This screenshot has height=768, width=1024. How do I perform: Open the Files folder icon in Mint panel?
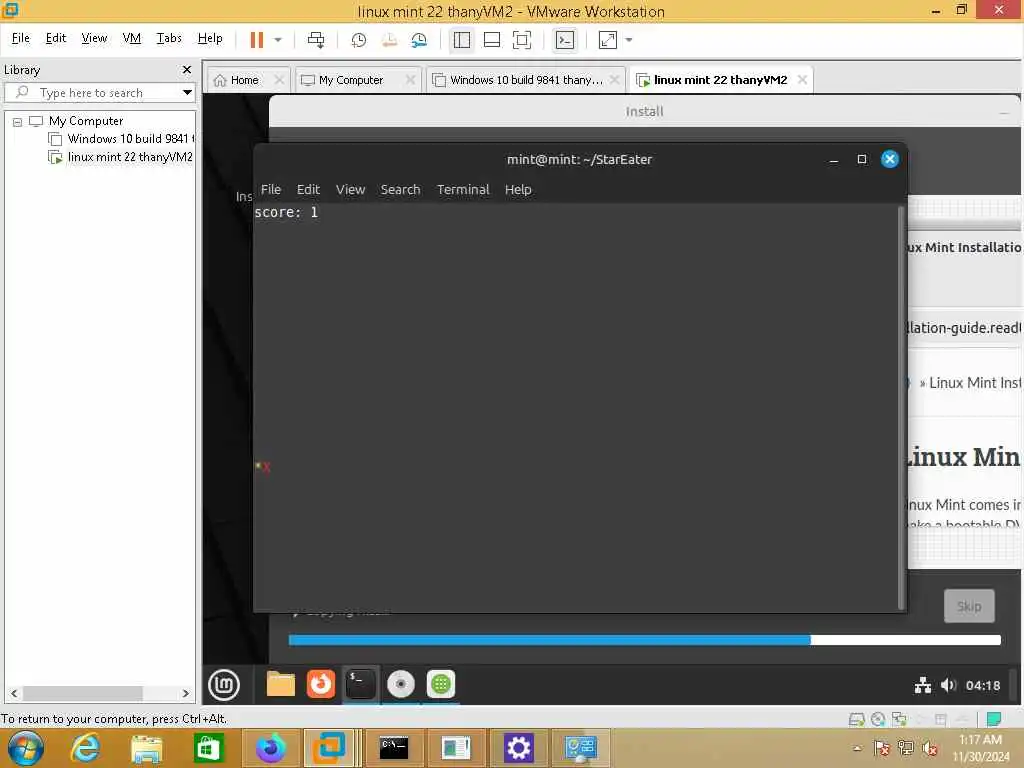tap(281, 684)
